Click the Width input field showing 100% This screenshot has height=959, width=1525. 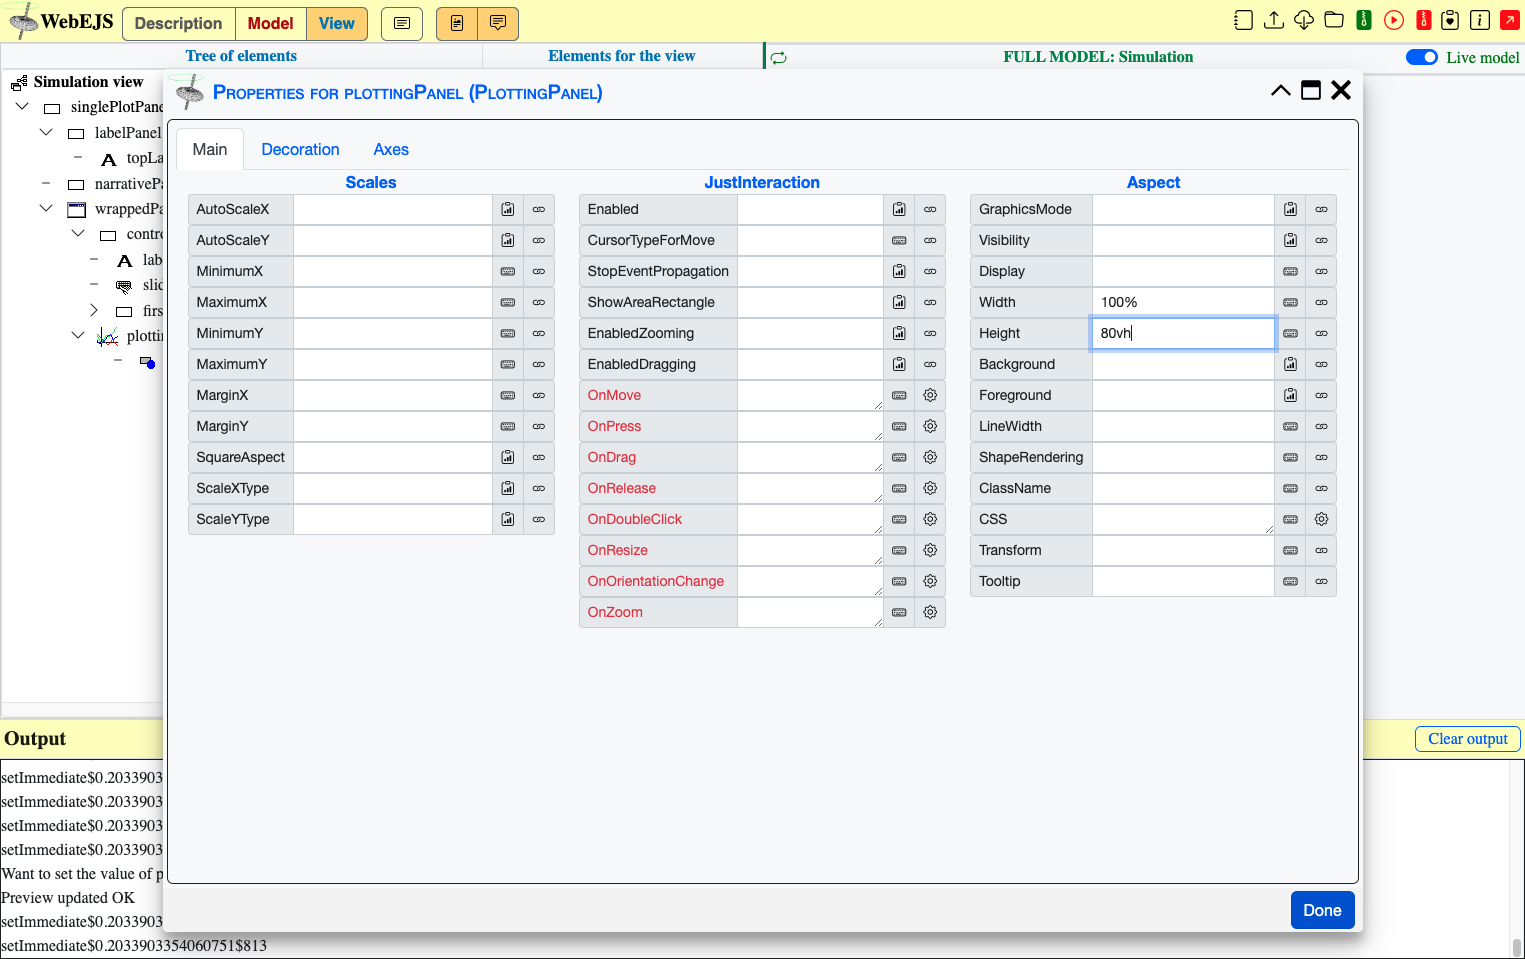tap(1183, 302)
